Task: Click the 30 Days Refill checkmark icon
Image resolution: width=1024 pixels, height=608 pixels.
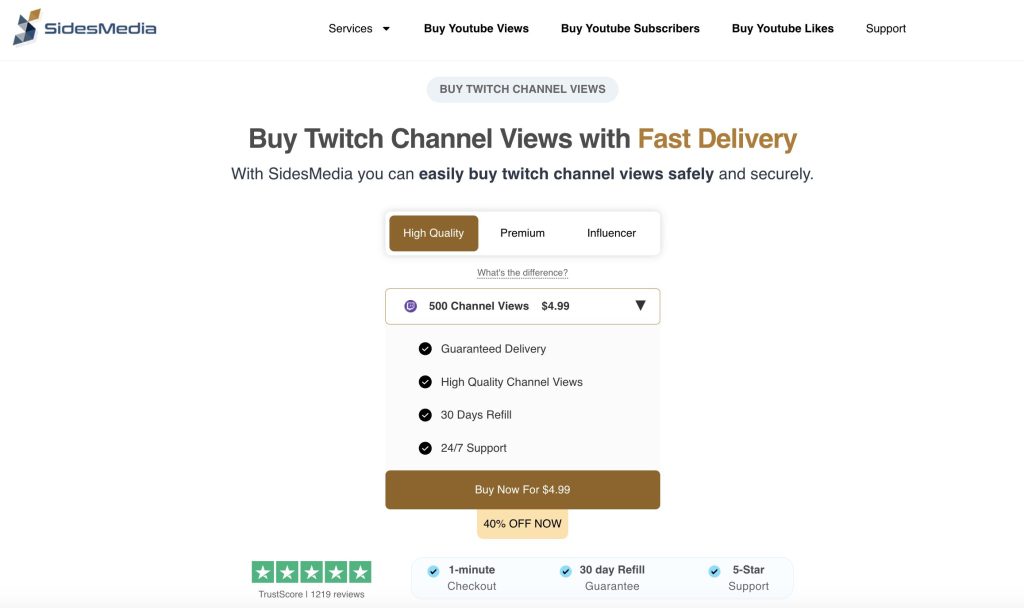Action: click(425, 414)
